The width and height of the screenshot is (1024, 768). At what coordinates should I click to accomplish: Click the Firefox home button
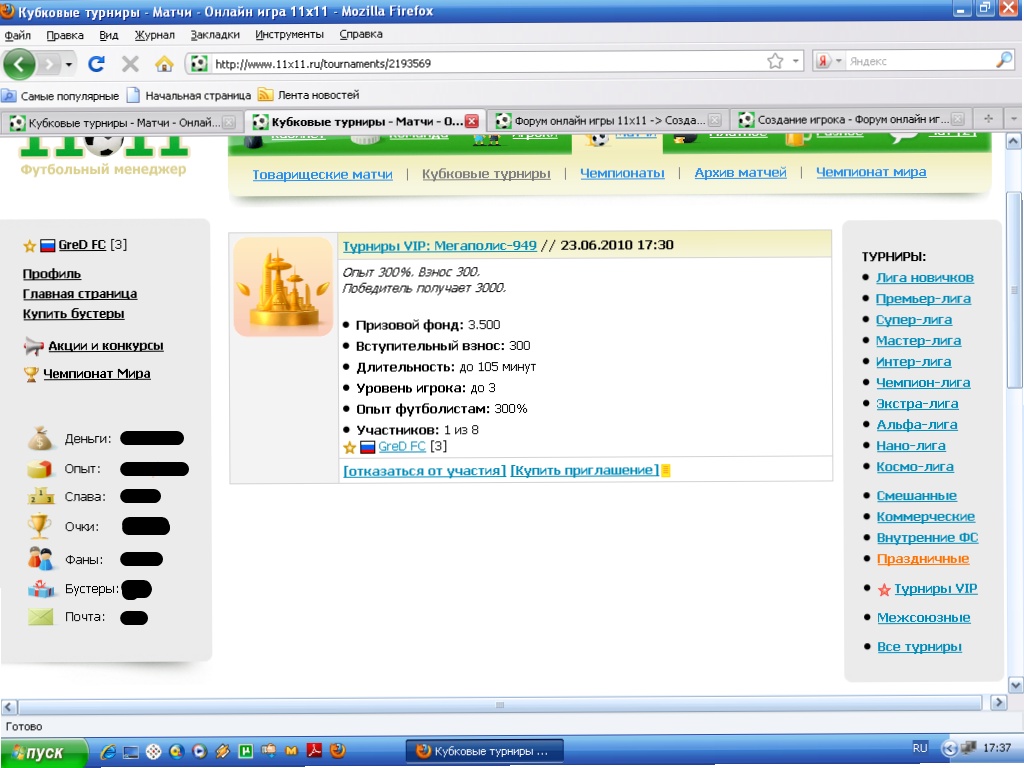coord(164,63)
